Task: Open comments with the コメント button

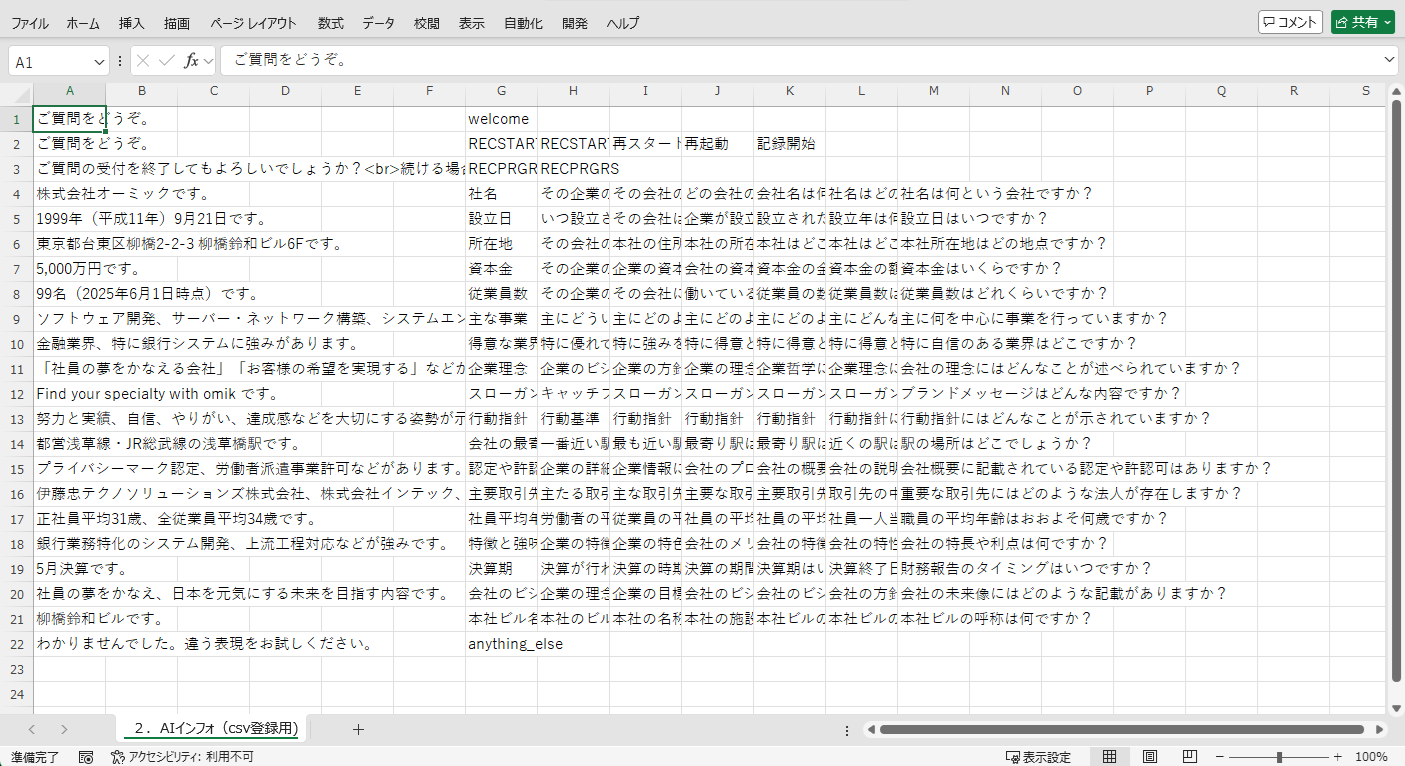Action: coord(1289,21)
